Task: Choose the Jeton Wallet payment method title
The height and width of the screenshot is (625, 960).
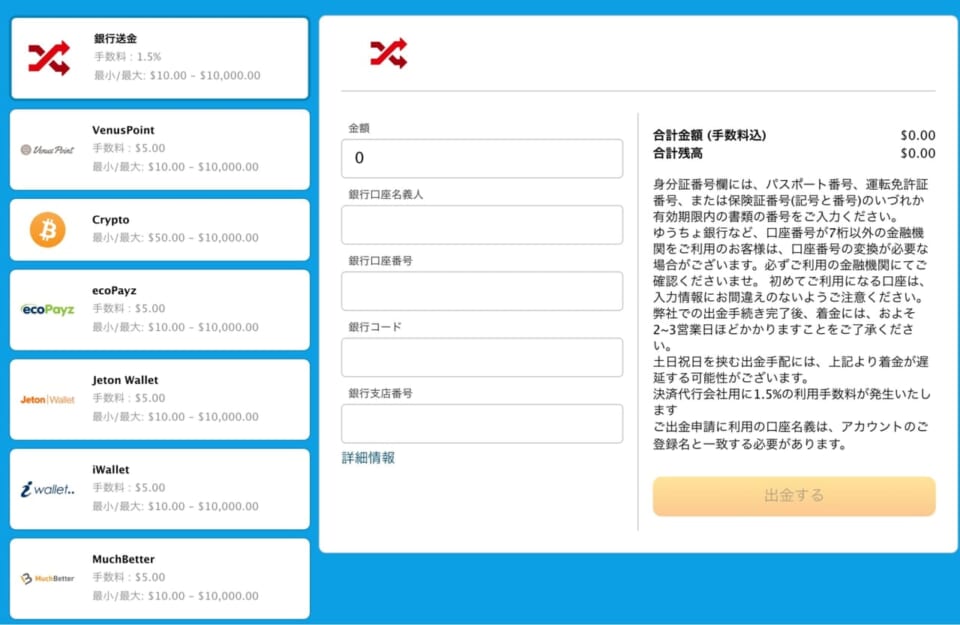Action: [125, 380]
